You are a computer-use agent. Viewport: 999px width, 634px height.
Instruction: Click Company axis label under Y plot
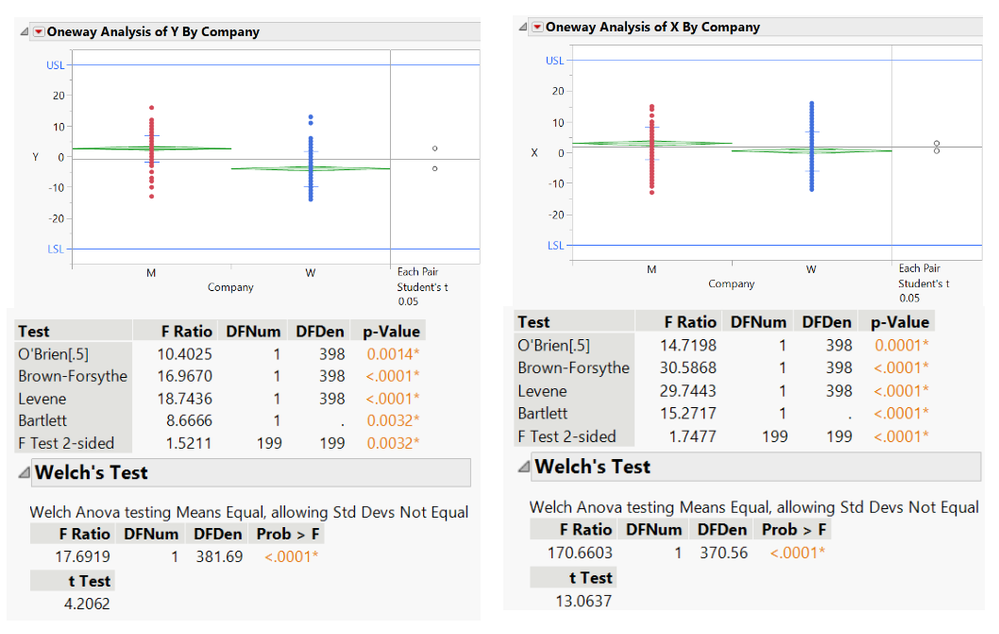(230, 288)
